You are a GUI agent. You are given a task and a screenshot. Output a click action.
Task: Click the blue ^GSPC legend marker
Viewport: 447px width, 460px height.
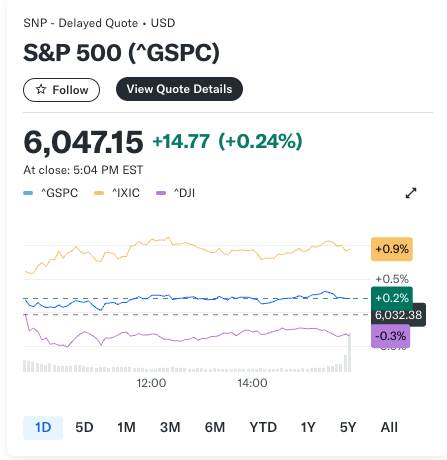pos(28,193)
